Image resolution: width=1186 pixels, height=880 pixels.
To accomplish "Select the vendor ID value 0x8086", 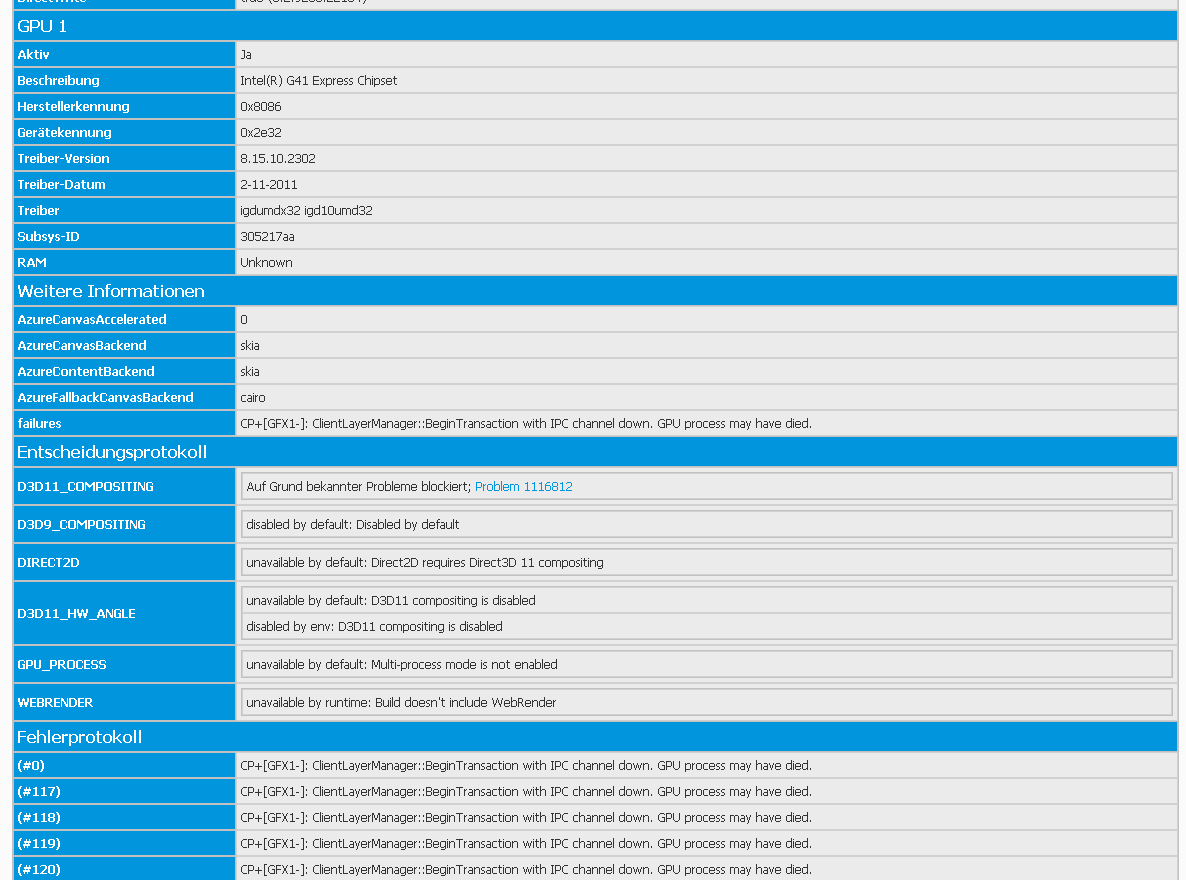I will coord(261,107).
